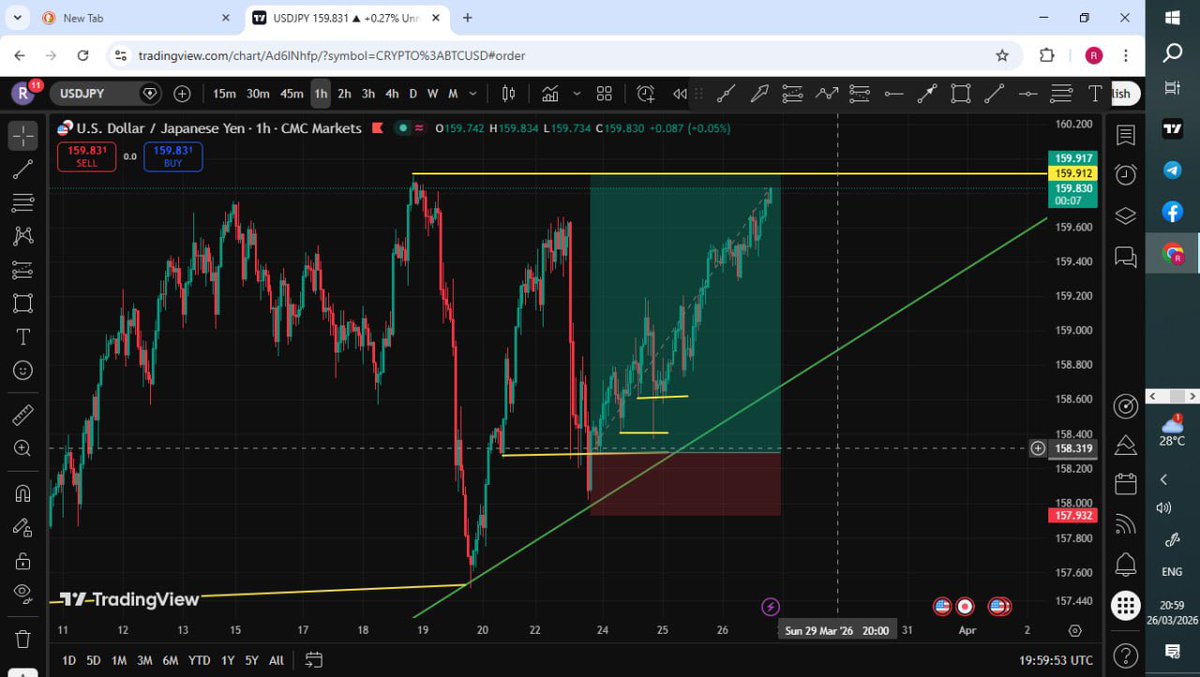This screenshot has width=1200, height=677.
Task: Open the Chrome three-dot menu
Action: tap(1127, 56)
